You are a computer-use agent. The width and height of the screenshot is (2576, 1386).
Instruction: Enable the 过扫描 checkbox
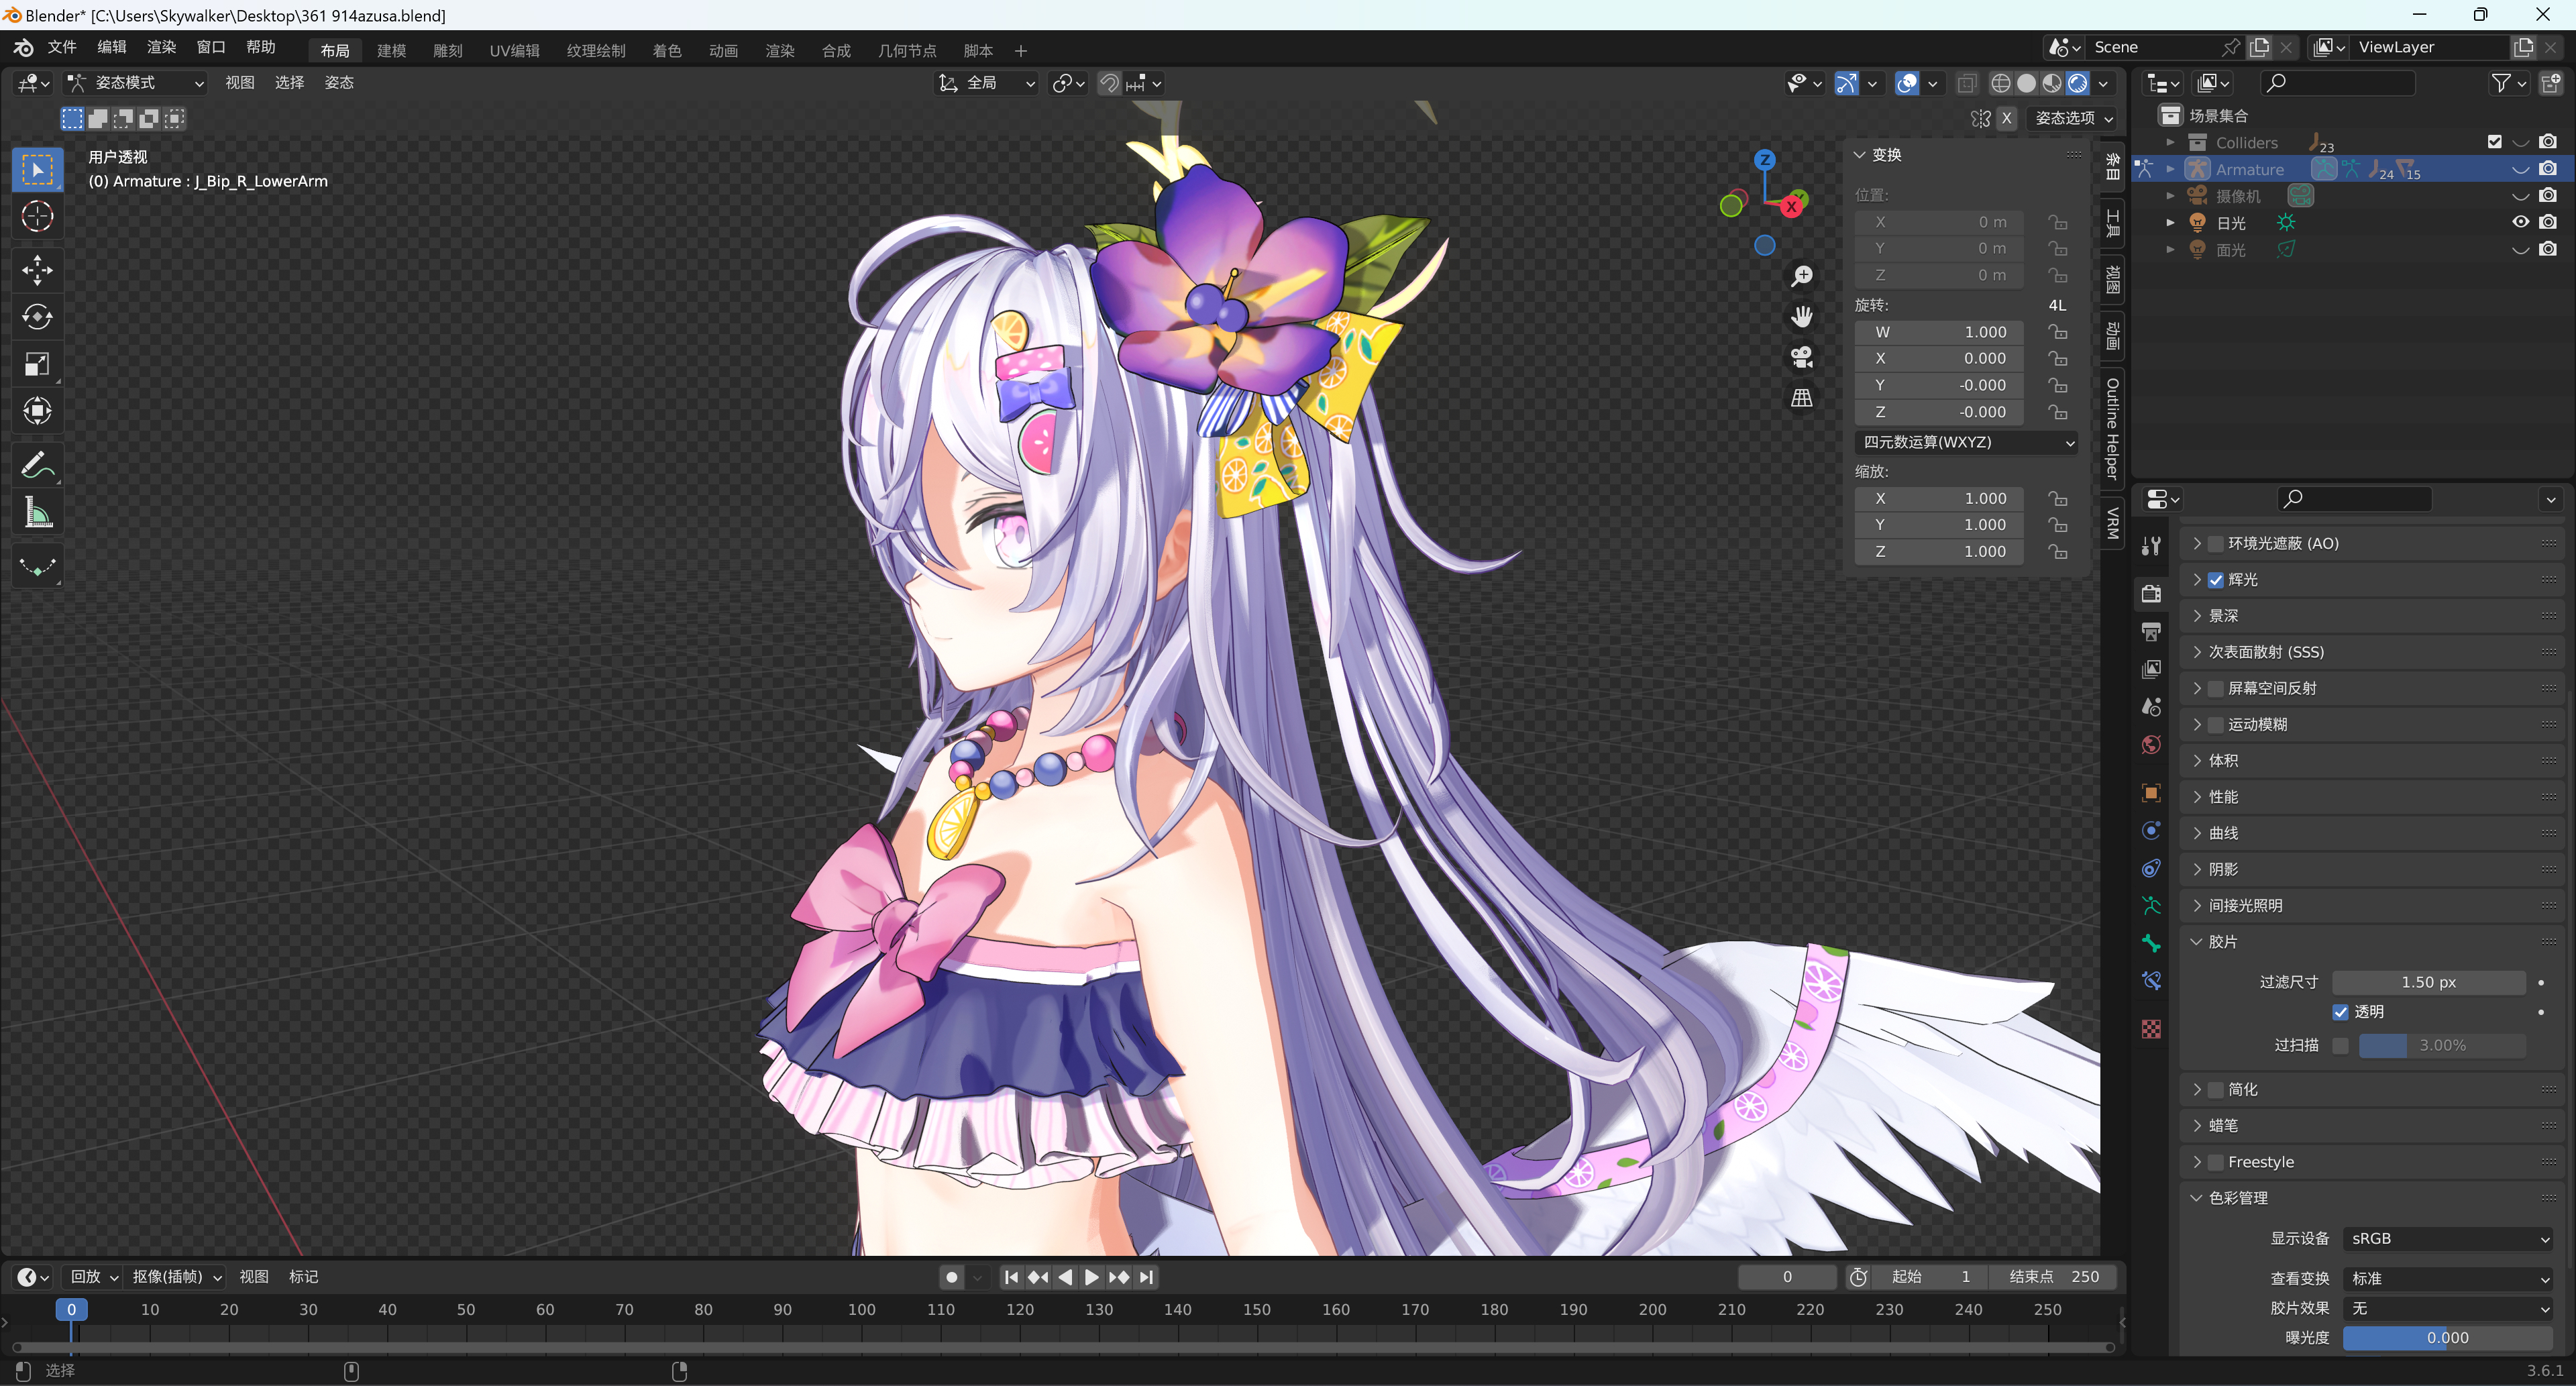click(x=2341, y=1046)
